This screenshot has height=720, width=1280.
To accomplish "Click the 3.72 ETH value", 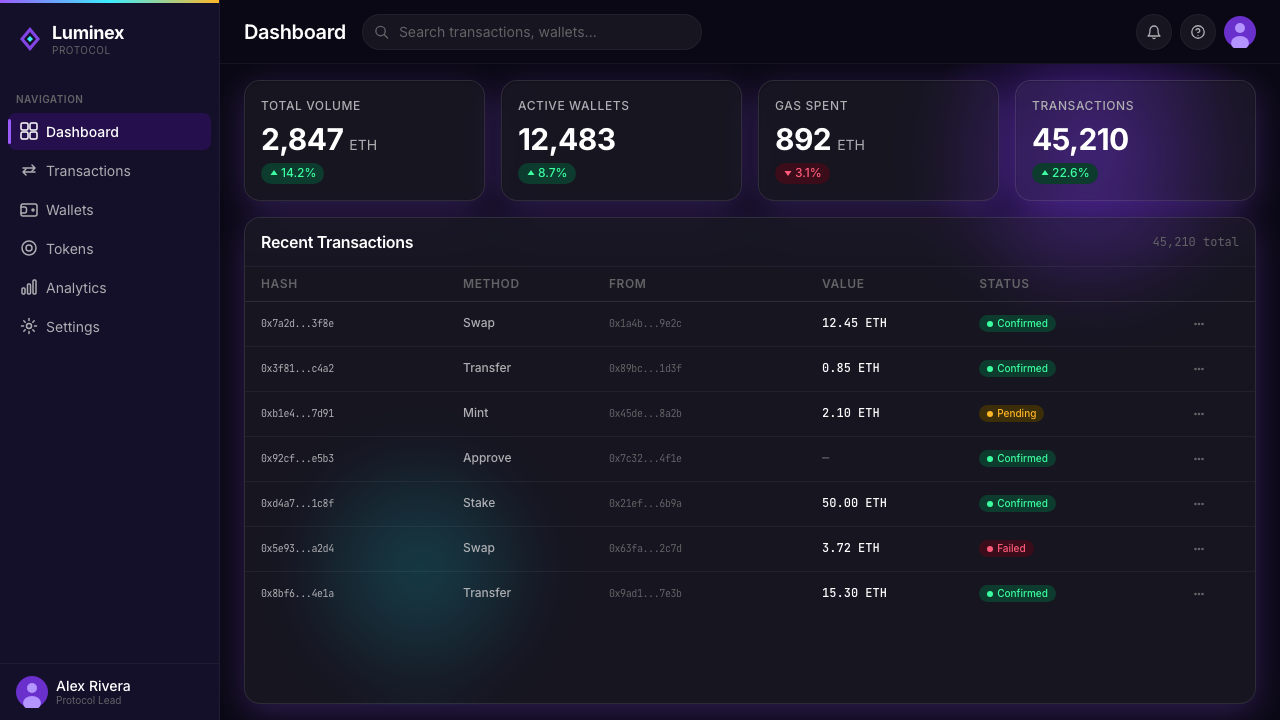I will [x=851, y=548].
